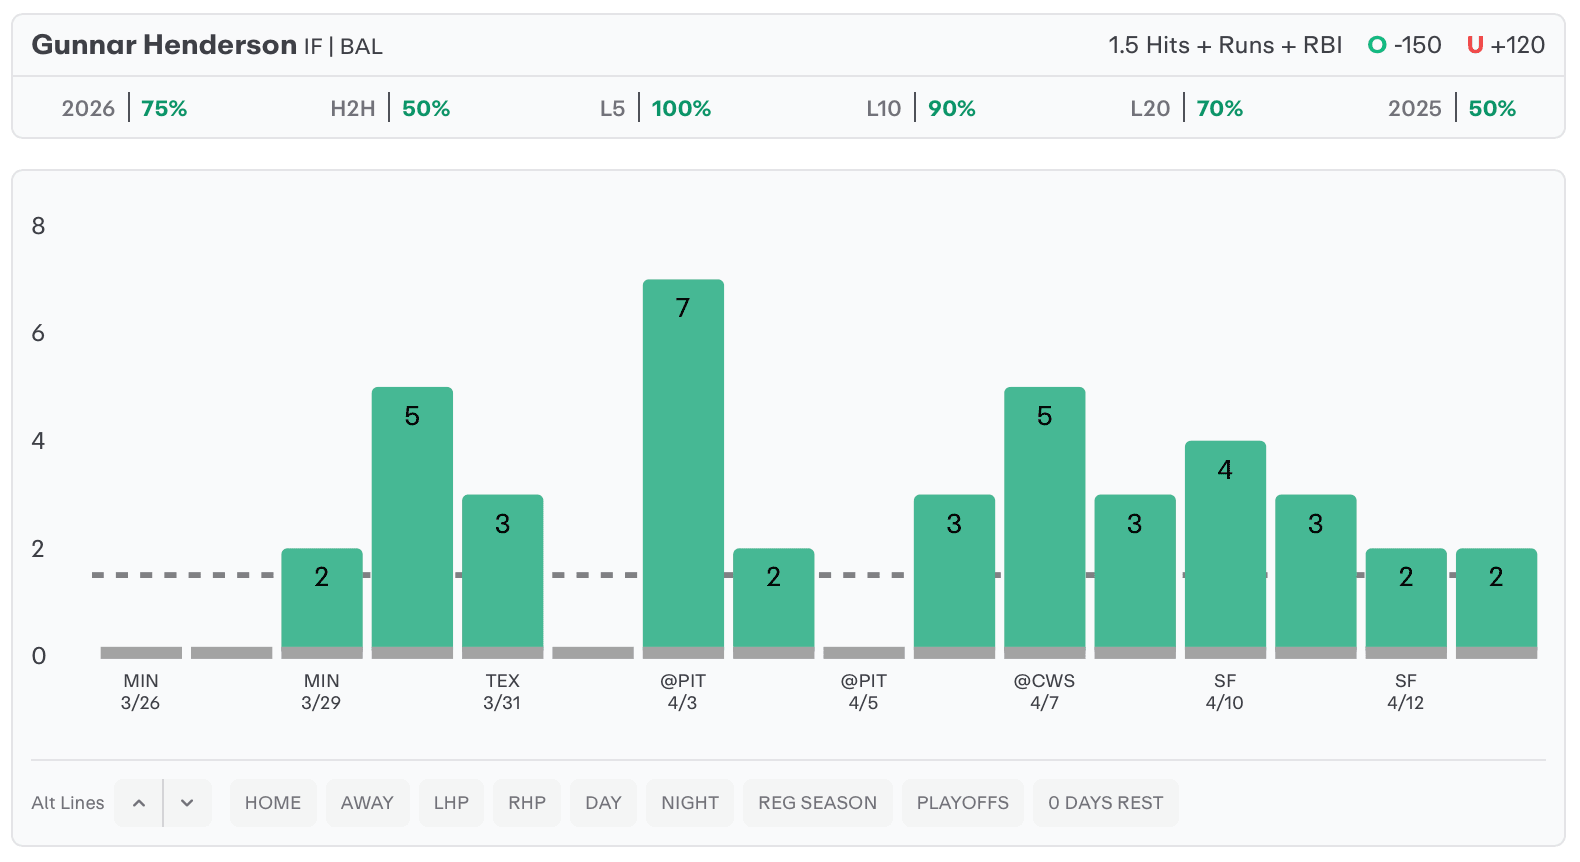This screenshot has height=862, width=1580.
Task: Toggle the AWAY filter chip
Action: coord(367,803)
